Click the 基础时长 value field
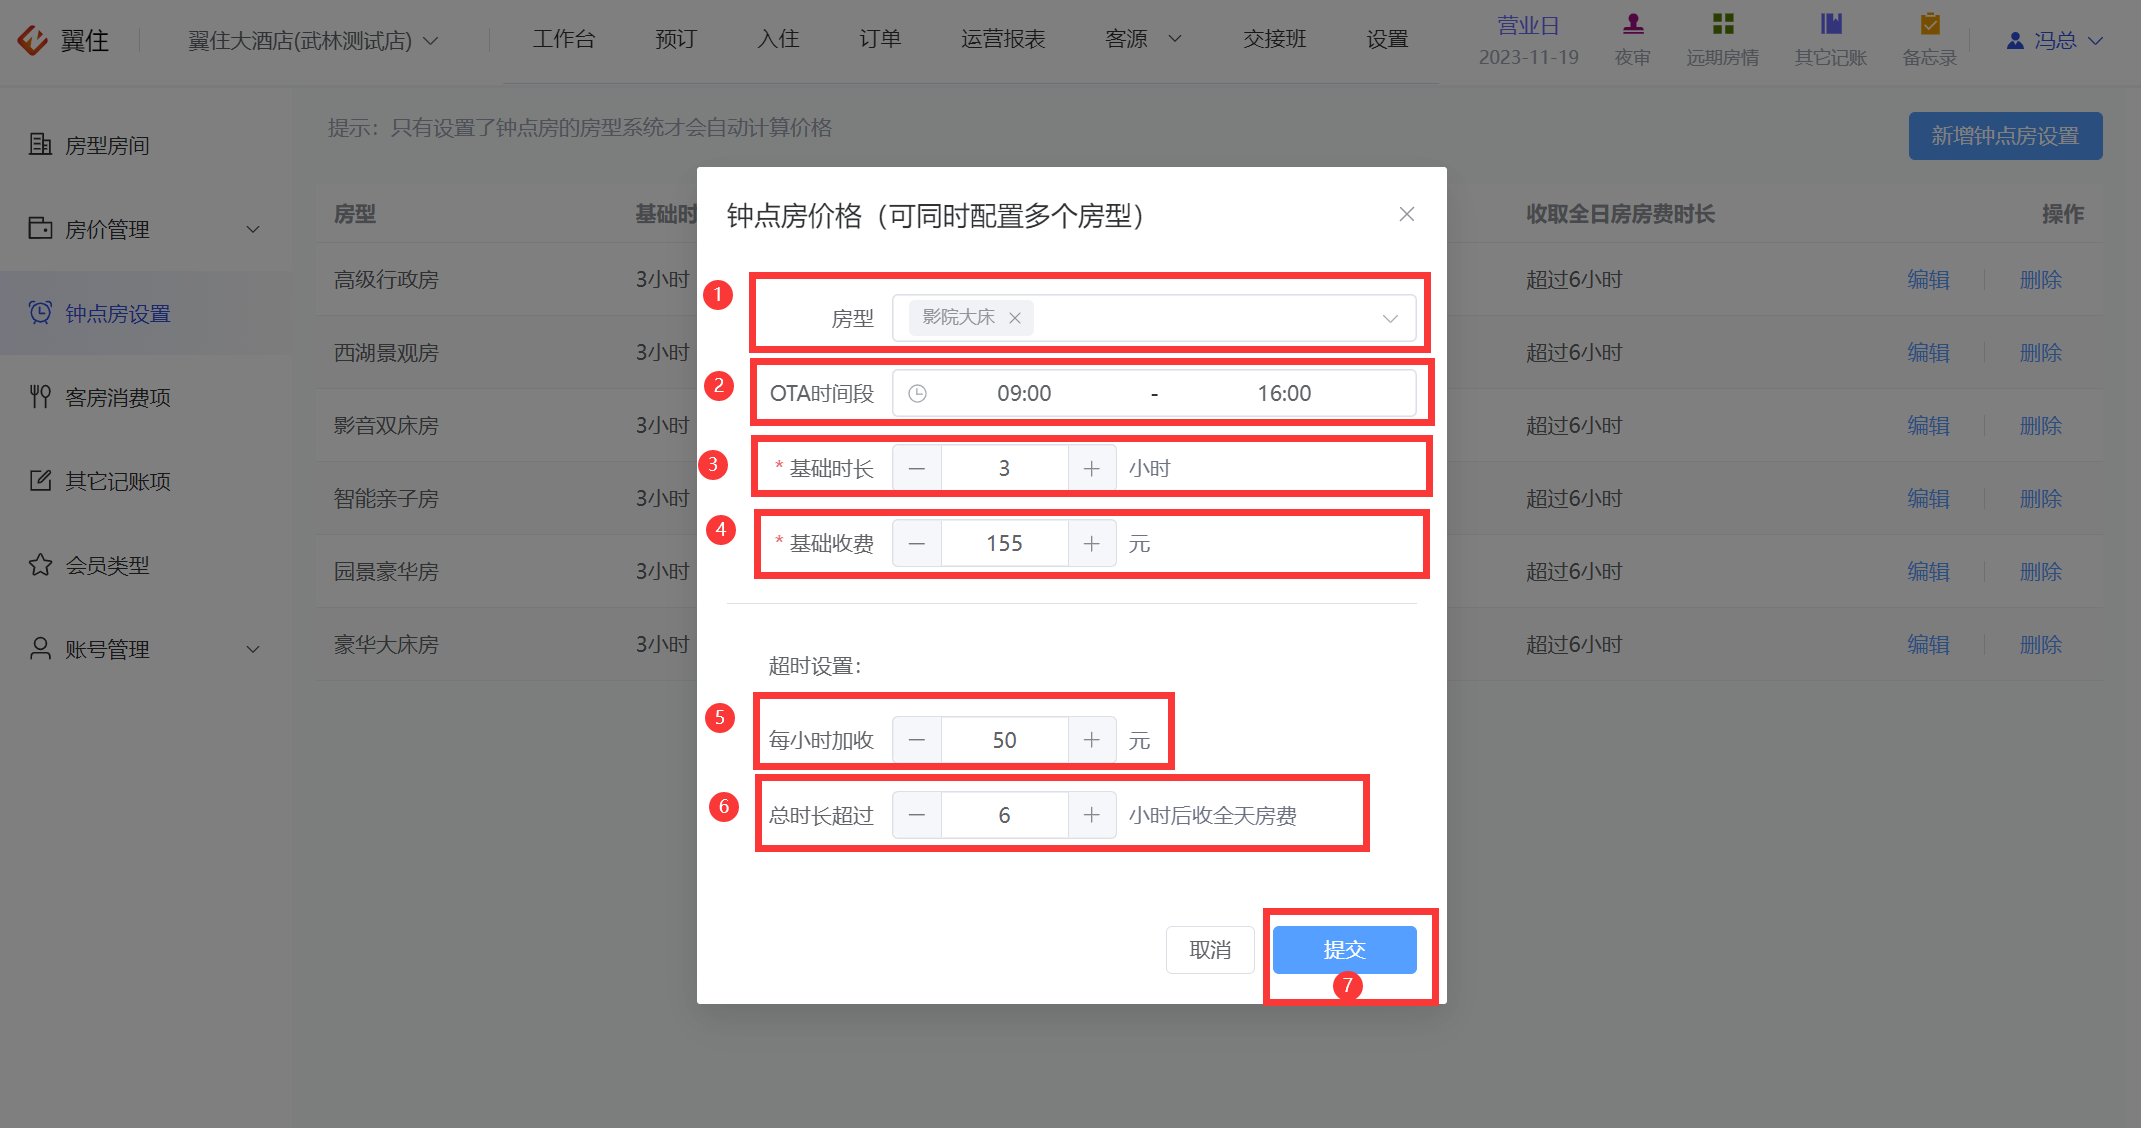Image resolution: width=2141 pixels, height=1128 pixels. pos(1004,468)
